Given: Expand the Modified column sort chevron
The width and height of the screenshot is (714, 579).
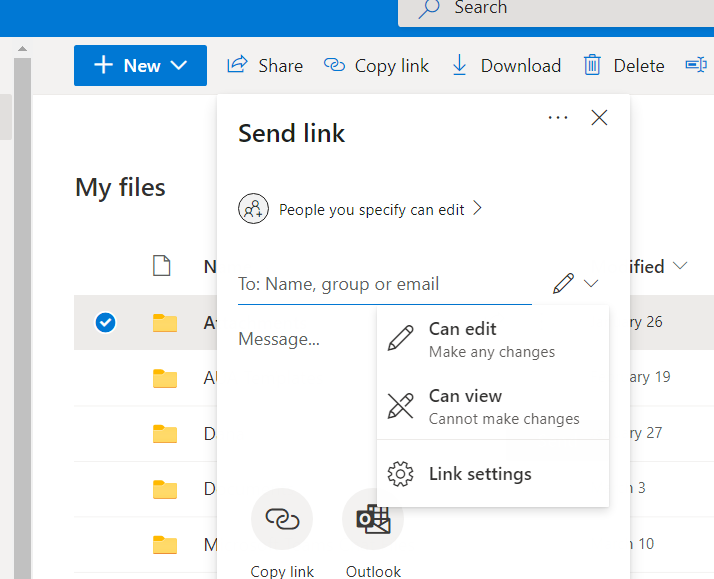Looking at the screenshot, I should coord(681,266).
